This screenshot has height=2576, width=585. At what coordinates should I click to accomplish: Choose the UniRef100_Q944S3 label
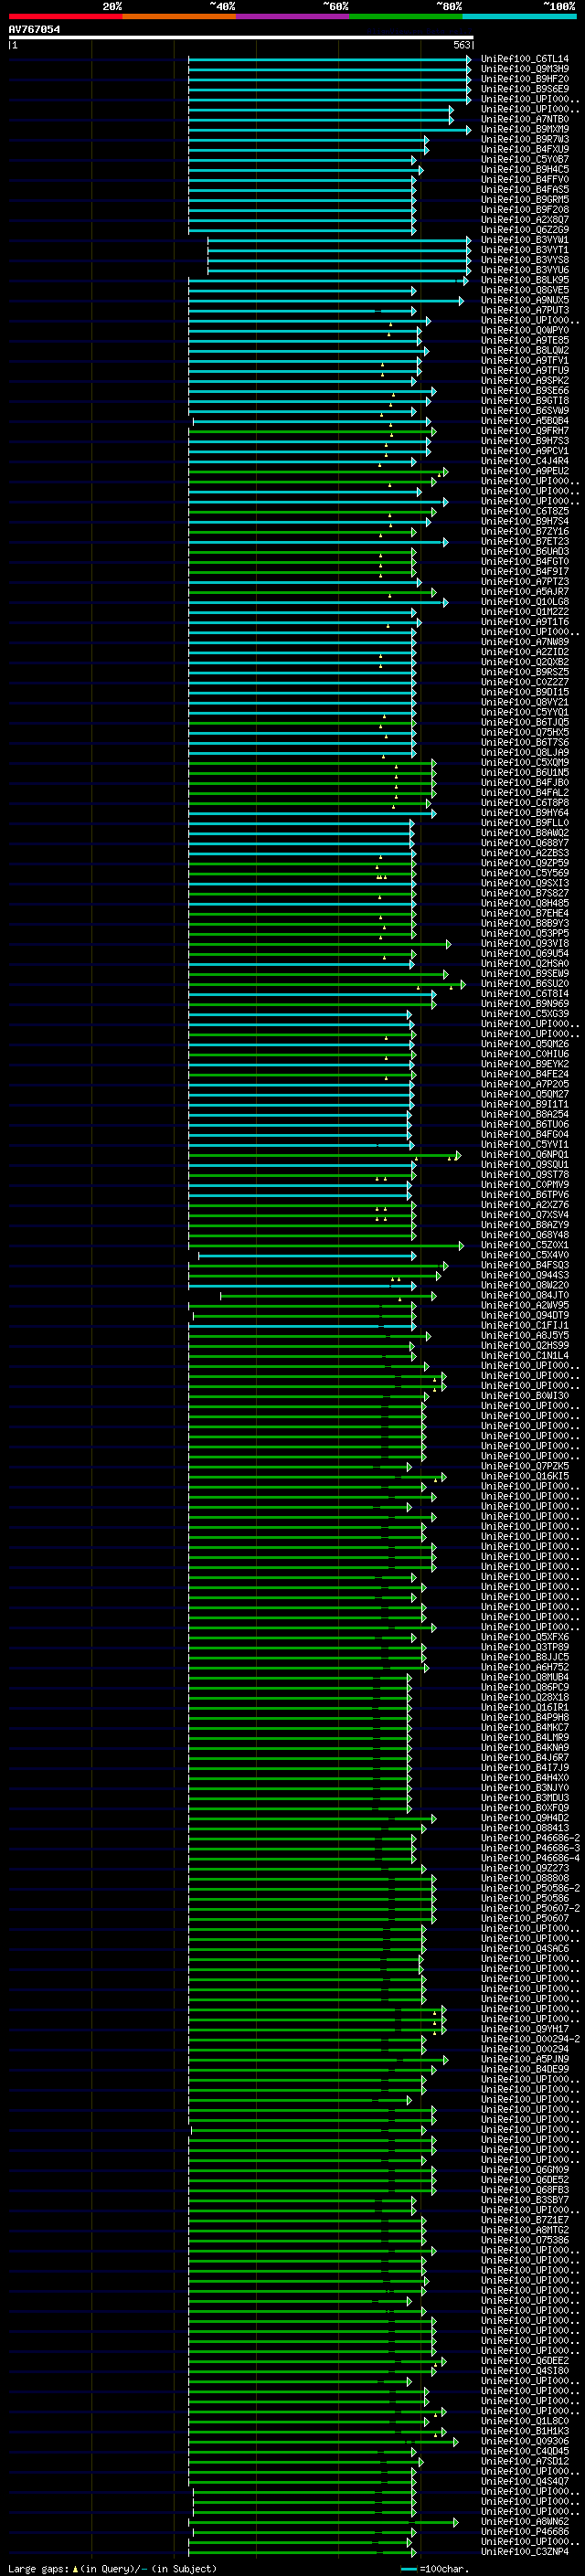click(x=525, y=1275)
